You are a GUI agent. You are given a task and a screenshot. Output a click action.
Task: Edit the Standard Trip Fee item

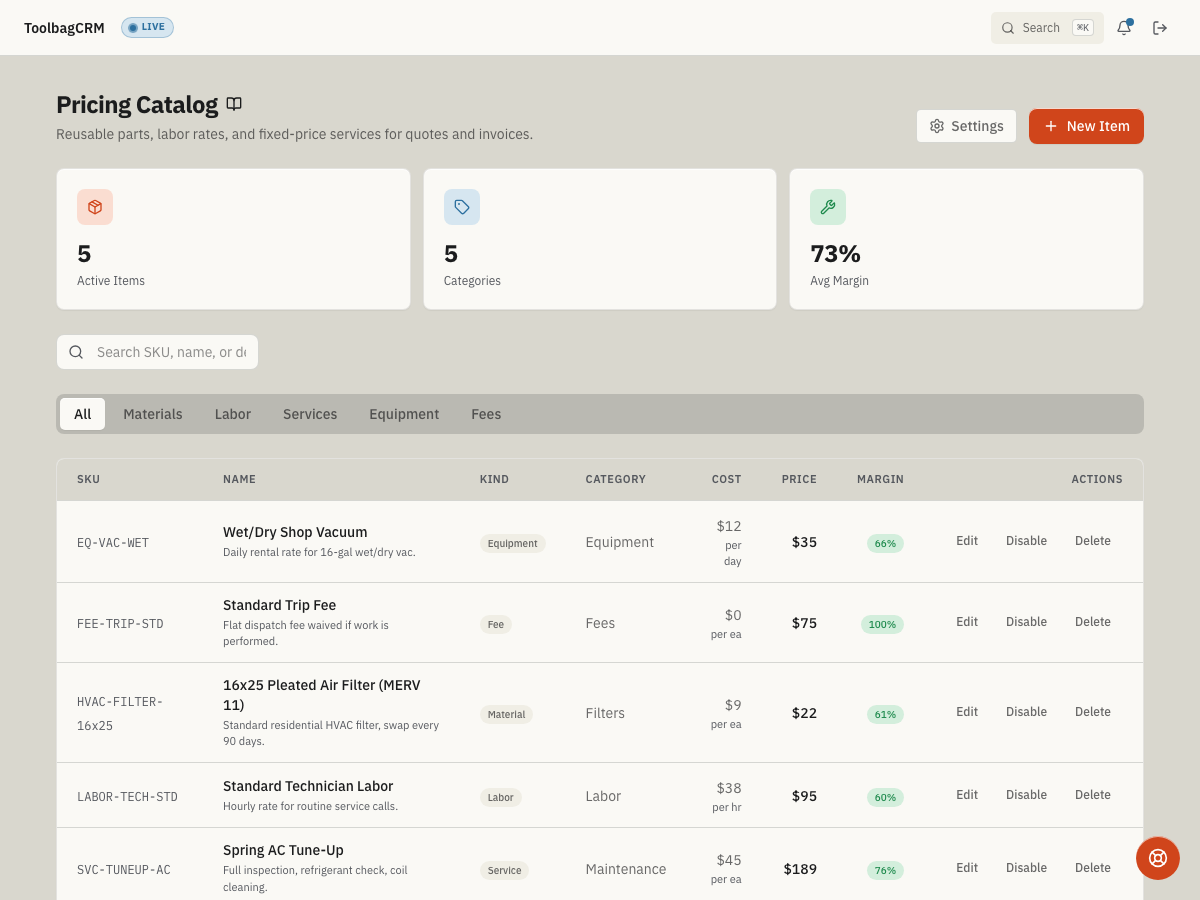pyautogui.click(x=967, y=622)
